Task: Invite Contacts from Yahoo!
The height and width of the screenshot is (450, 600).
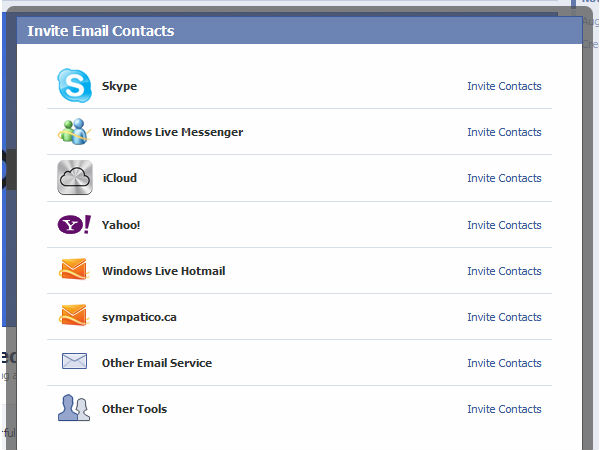Action: pos(504,225)
